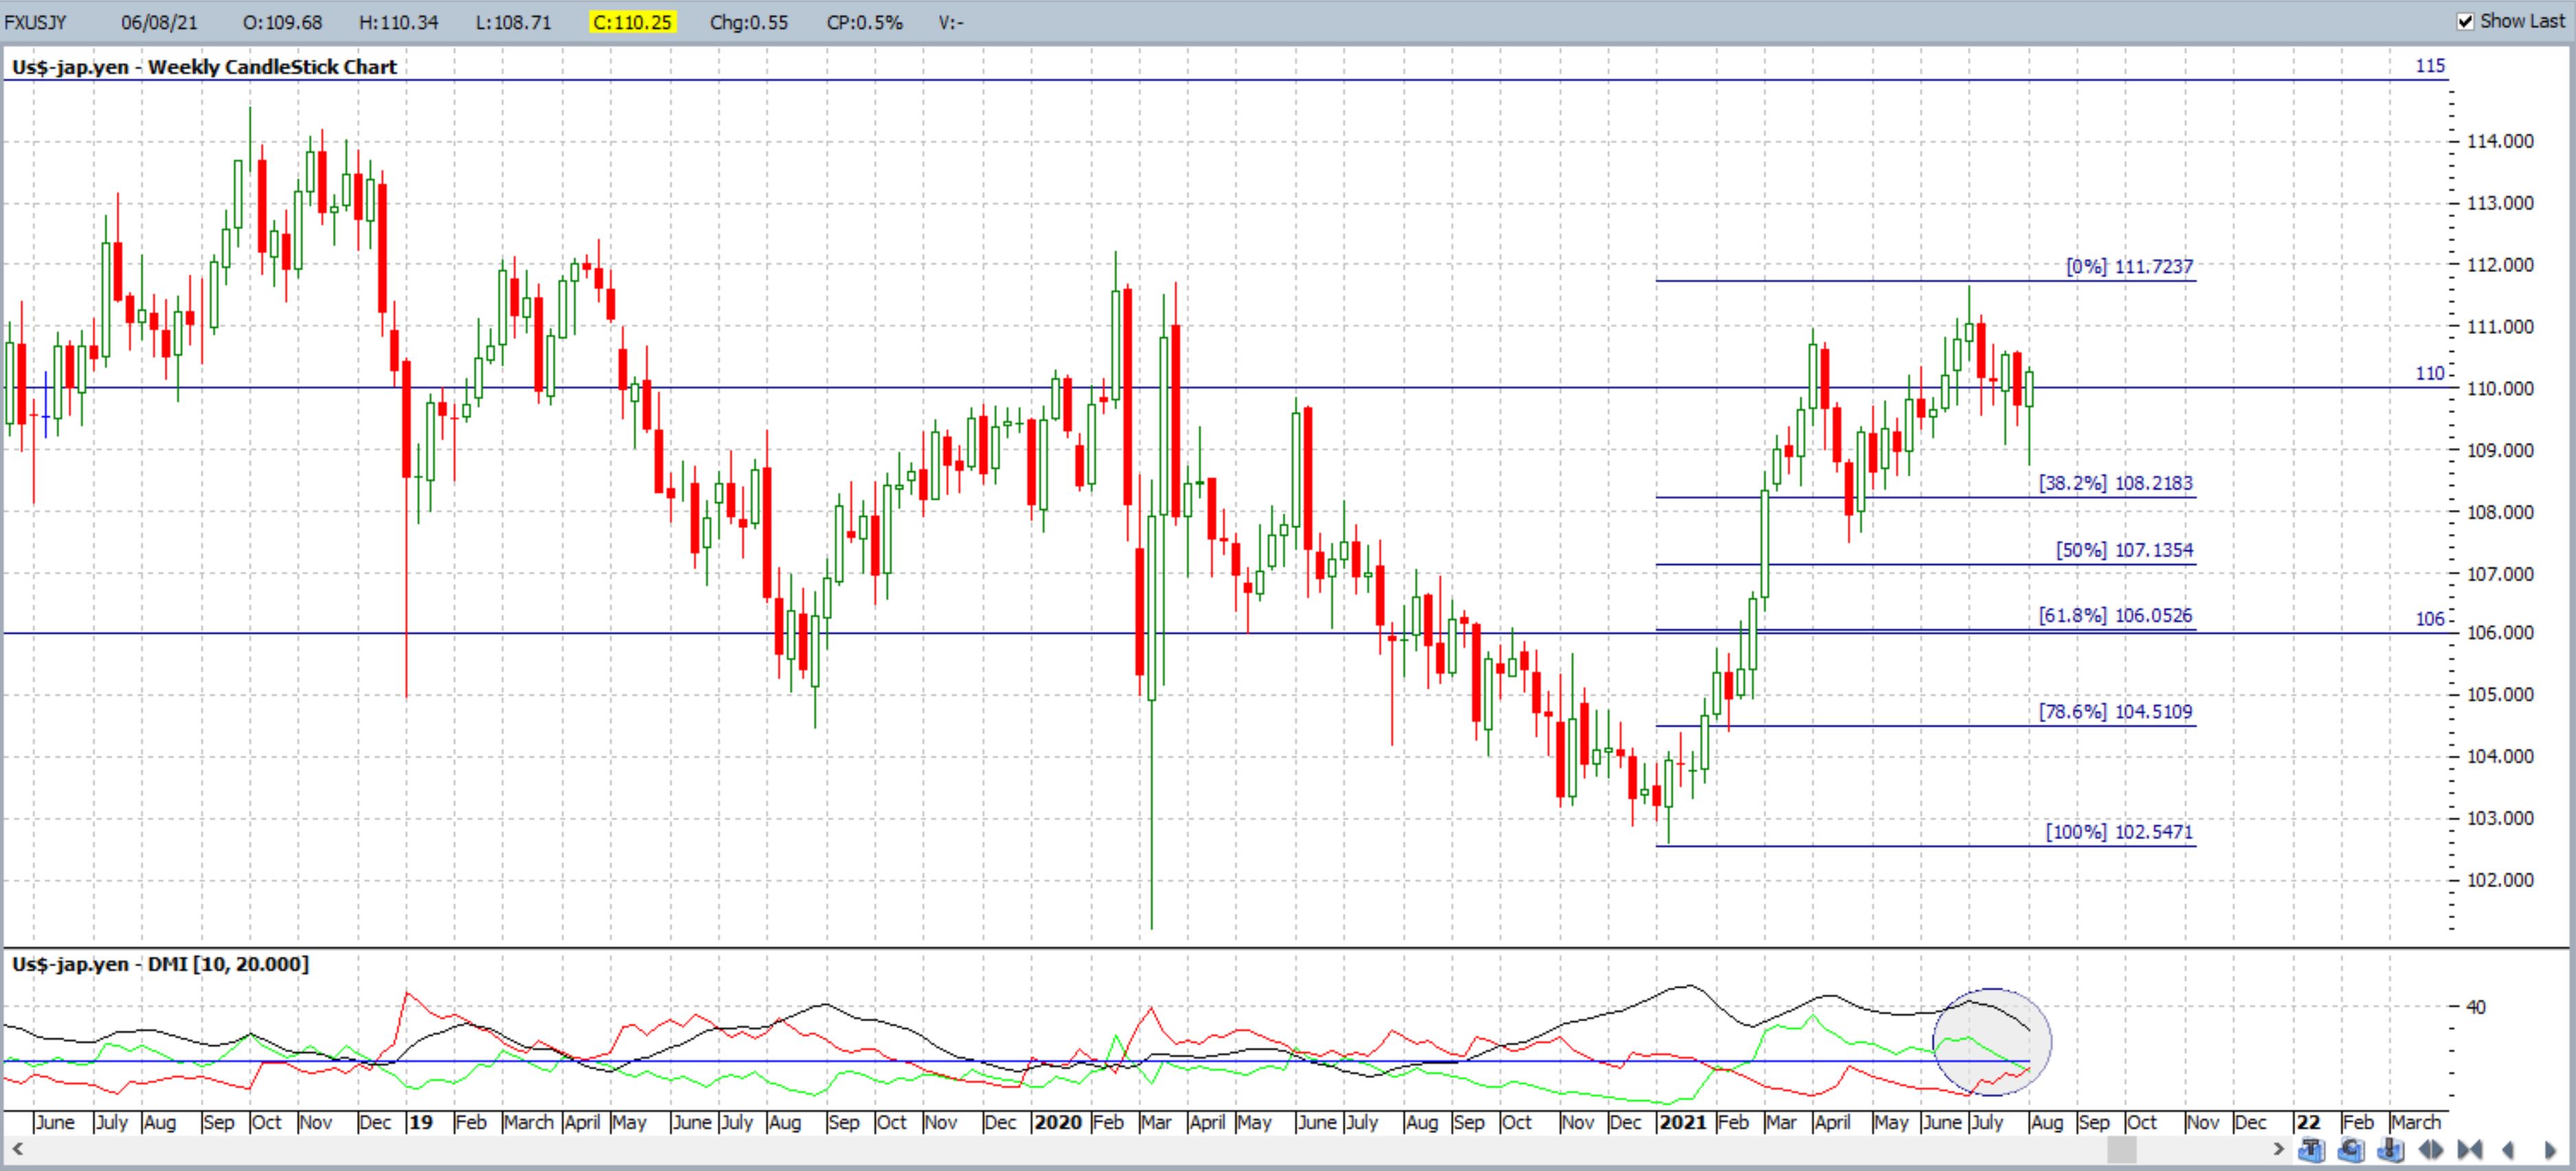This screenshot has height=1171, width=2576.
Task: Click the shift-chart-right triangle icon
Action: [2550, 1150]
